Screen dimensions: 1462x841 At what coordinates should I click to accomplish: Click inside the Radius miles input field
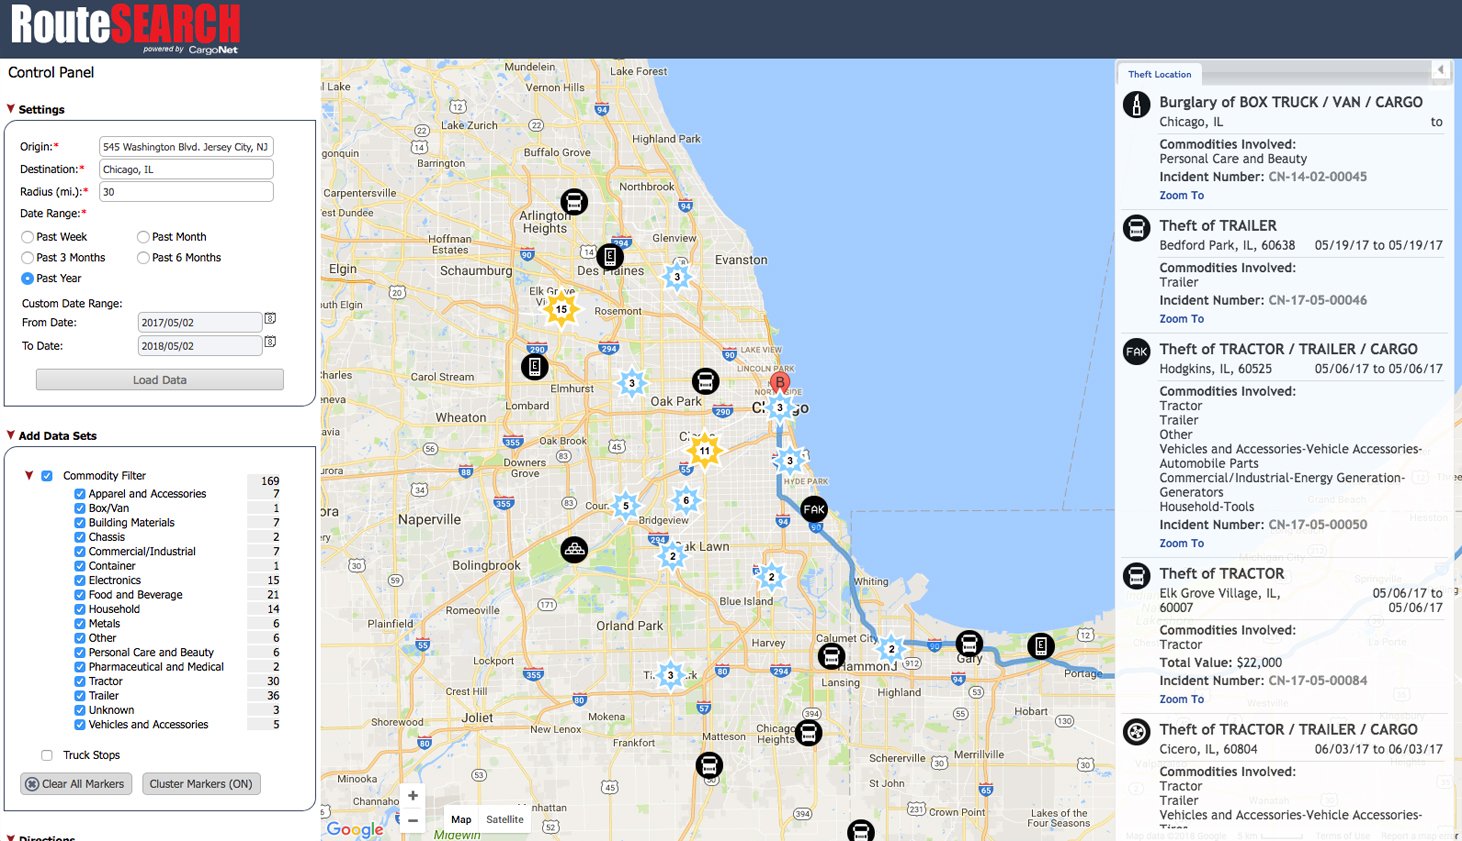[x=186, y=191]
